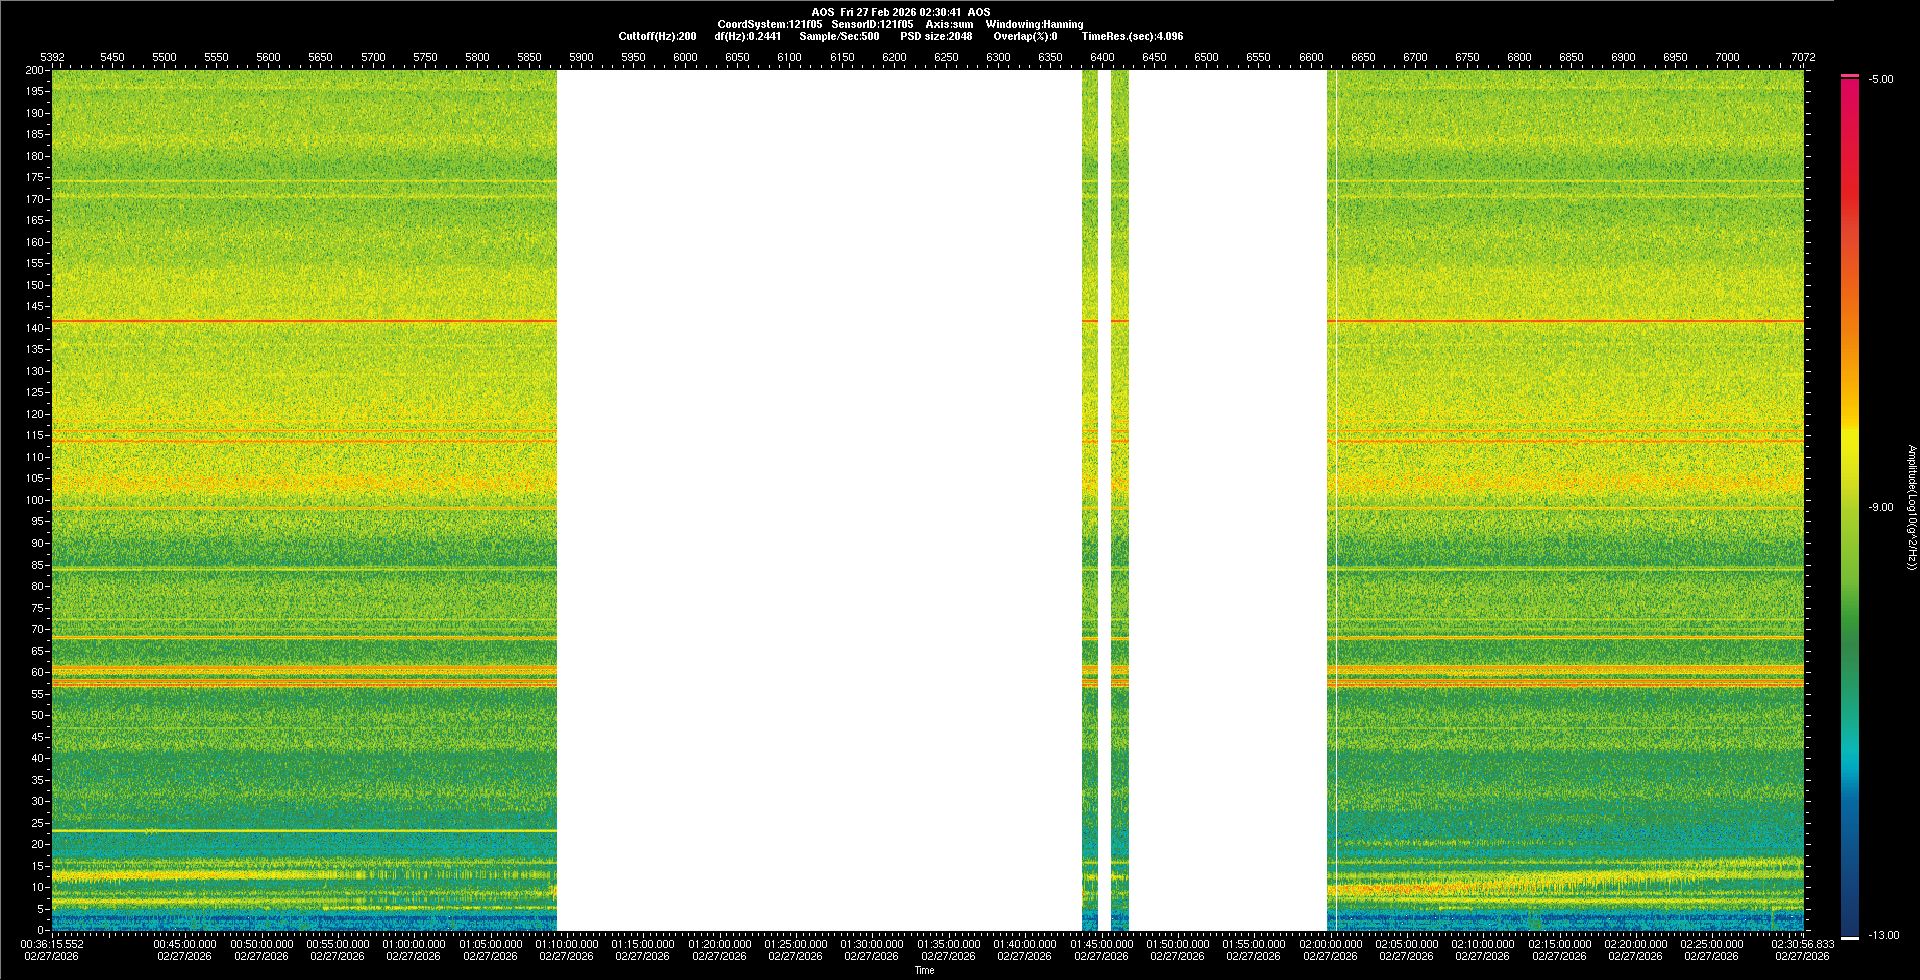The width and height of the screenshot is (1920, 980).
Task: Click the 175 label on the frequency axis
Action: [35, 178]
